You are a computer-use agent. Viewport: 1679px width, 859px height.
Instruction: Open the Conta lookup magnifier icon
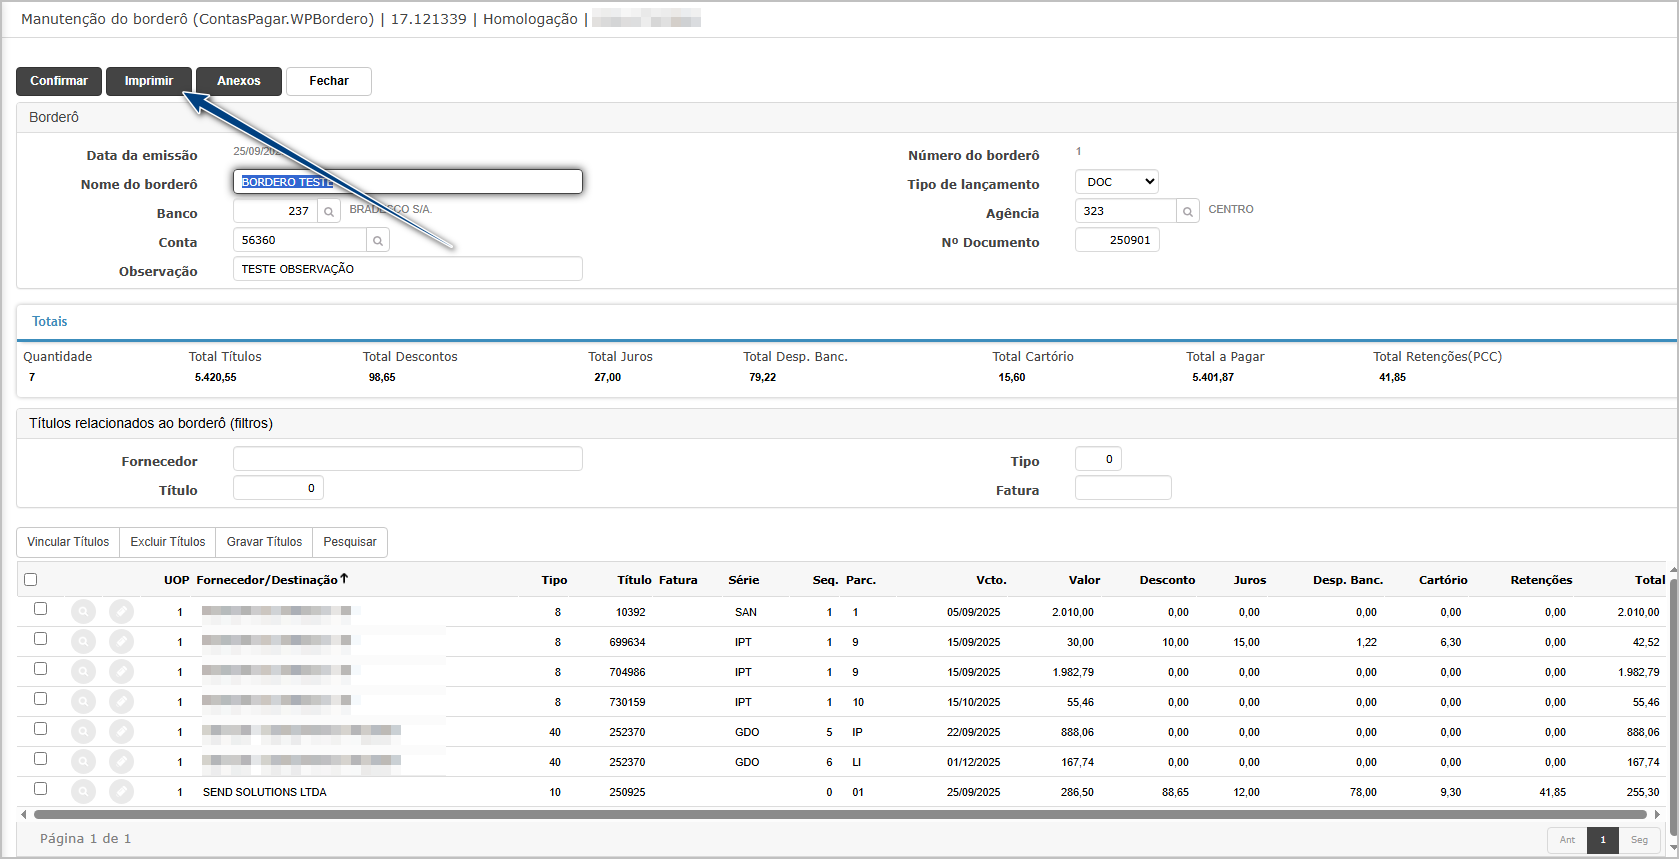378,241
